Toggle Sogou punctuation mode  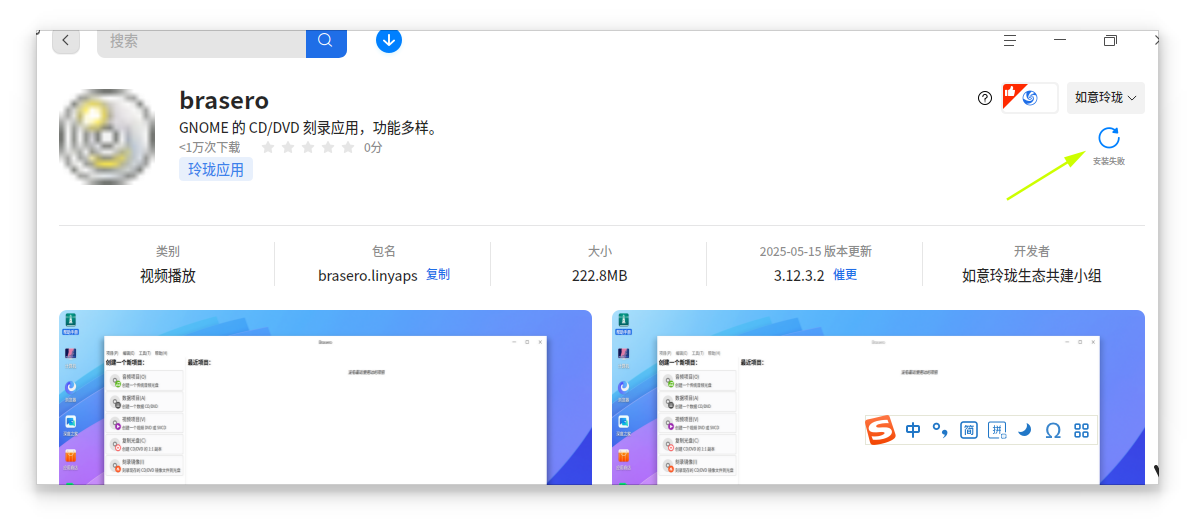940,431
